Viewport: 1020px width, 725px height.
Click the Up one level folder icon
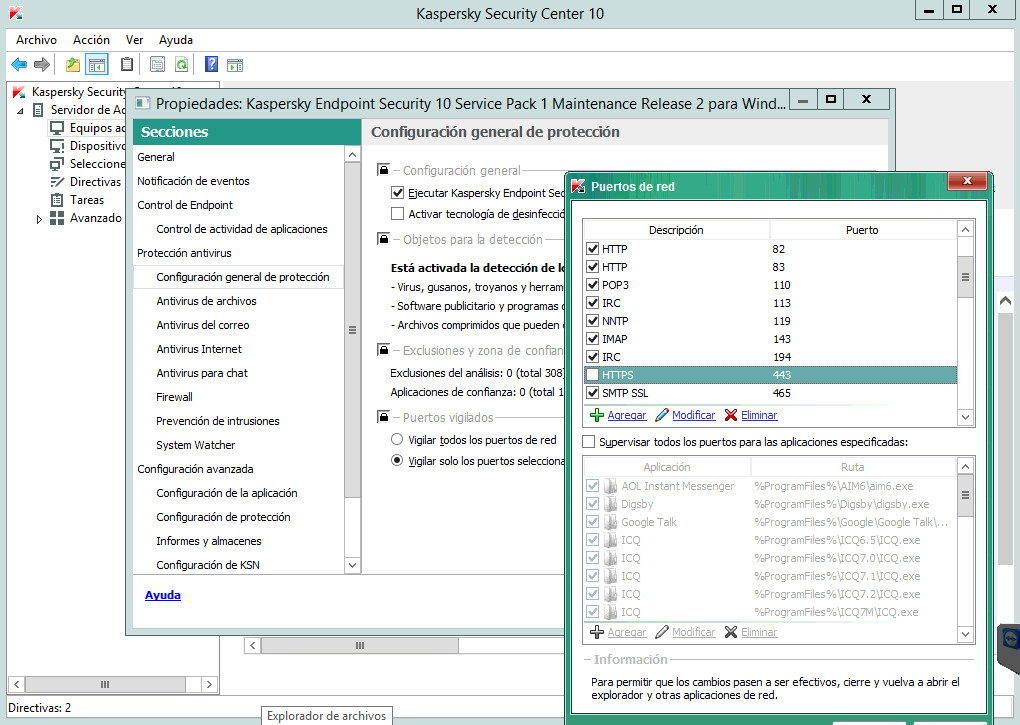[x=72, y=65]
